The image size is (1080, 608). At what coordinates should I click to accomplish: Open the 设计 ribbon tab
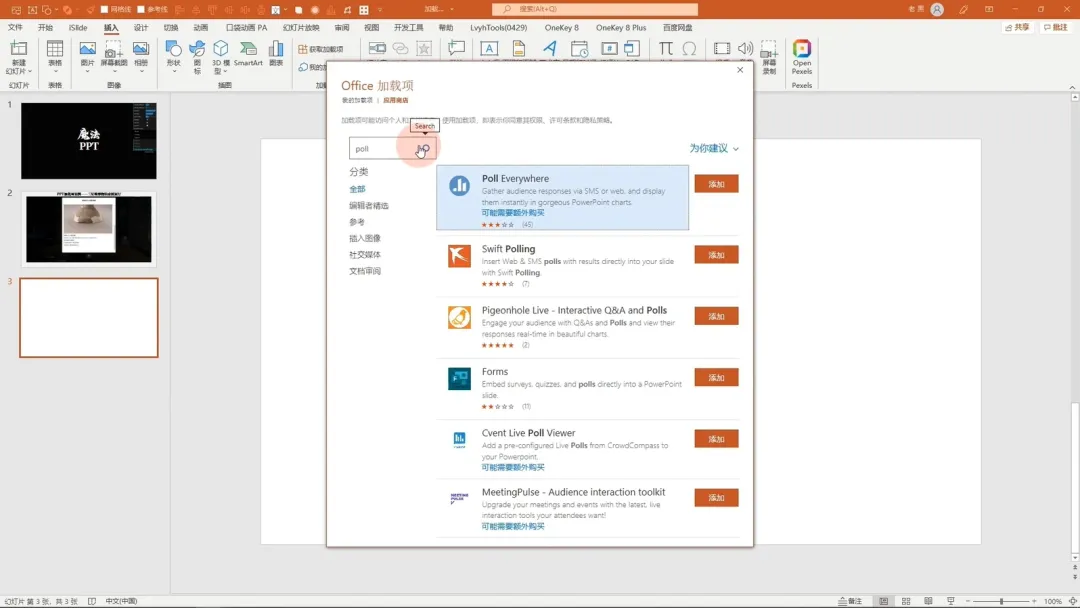pyautogui.click(x=141, y=28)
